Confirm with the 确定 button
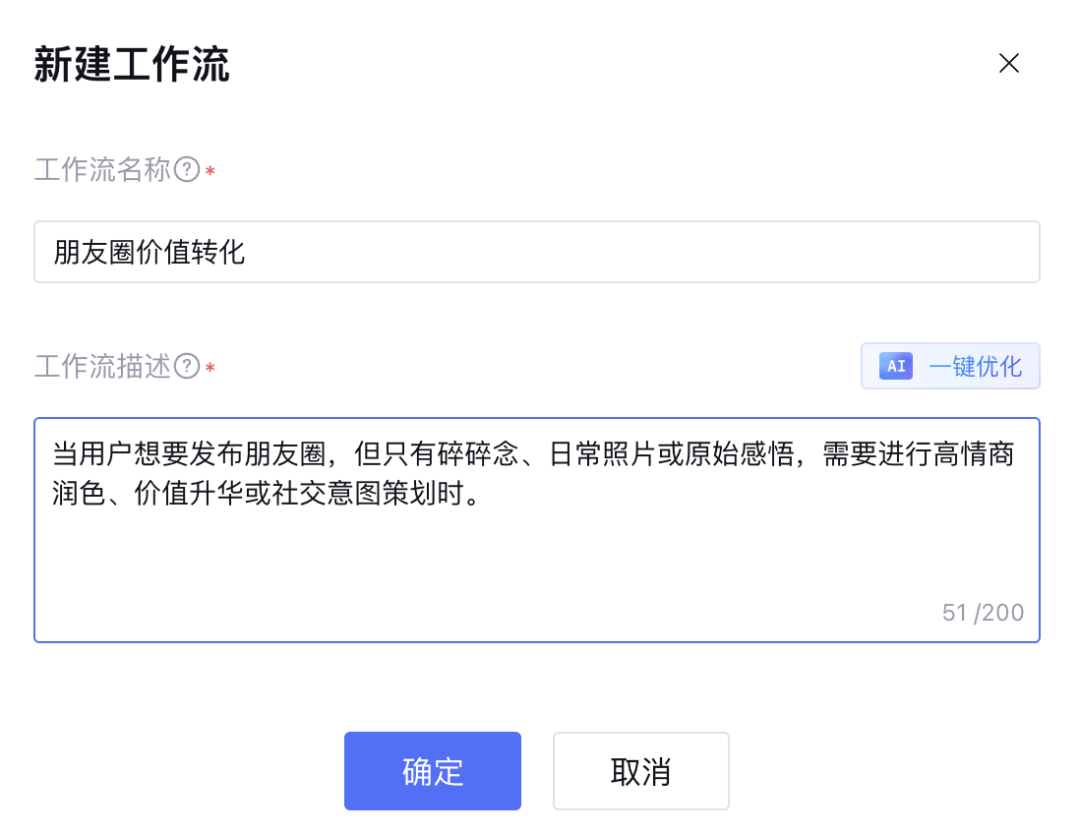Image resolution: width=1080 pixels, height=834 pixels. coord(432,771)
